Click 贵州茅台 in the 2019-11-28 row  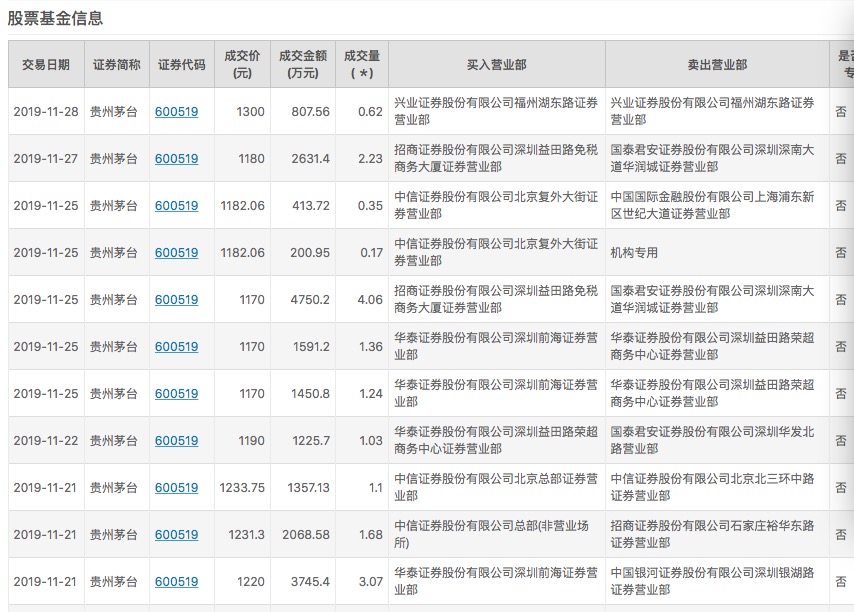tap(113, 112)
